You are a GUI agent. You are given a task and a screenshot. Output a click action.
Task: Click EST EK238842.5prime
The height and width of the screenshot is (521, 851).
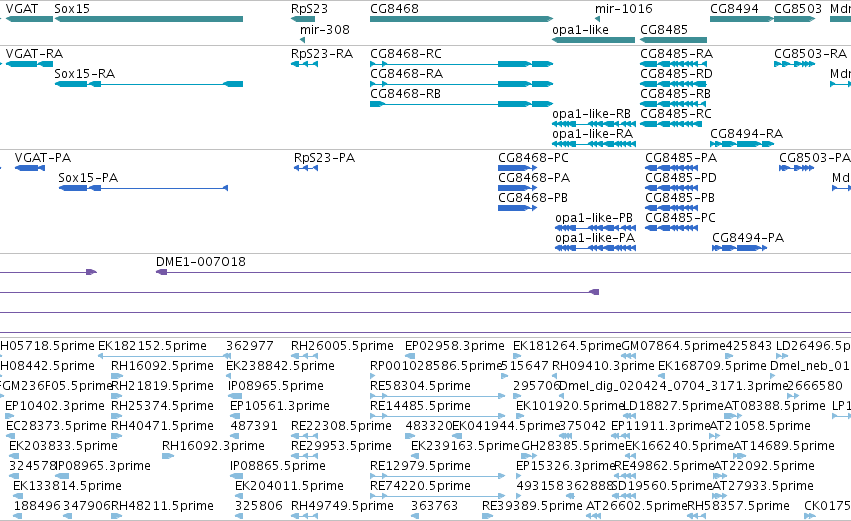point(280,366)
